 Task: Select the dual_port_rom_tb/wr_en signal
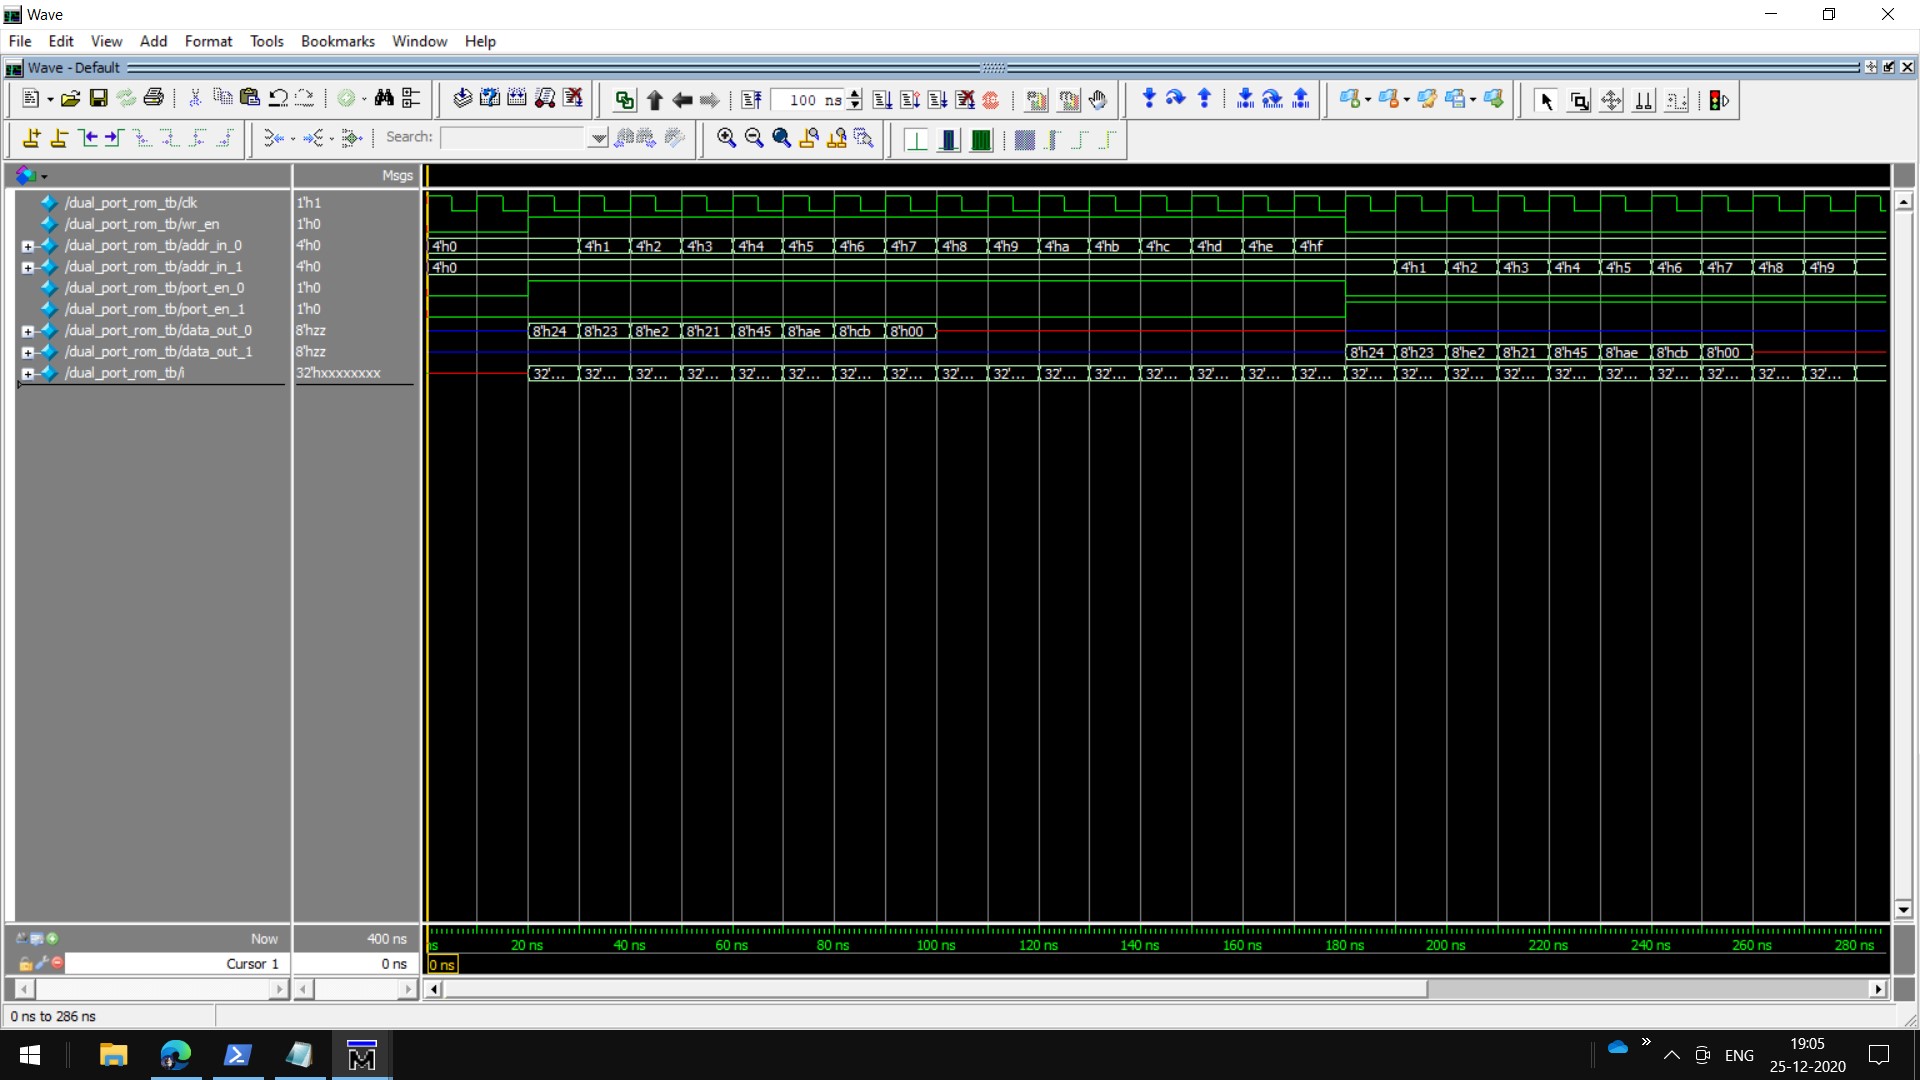click(x=142, y=224)
